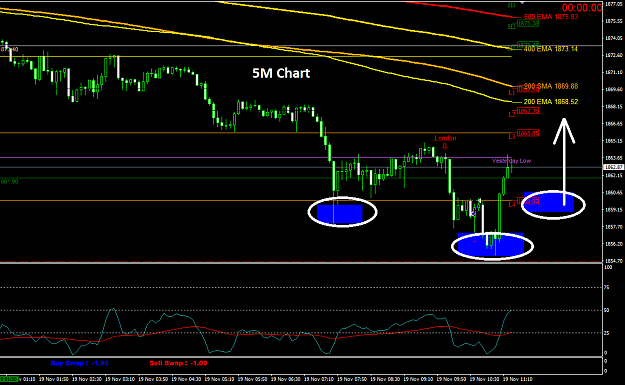Image resolution: width=625 pixels, height=385 pixels.
Task: Click the "19 Nov 07:10" time label
Action: click(x=318, y=379)
